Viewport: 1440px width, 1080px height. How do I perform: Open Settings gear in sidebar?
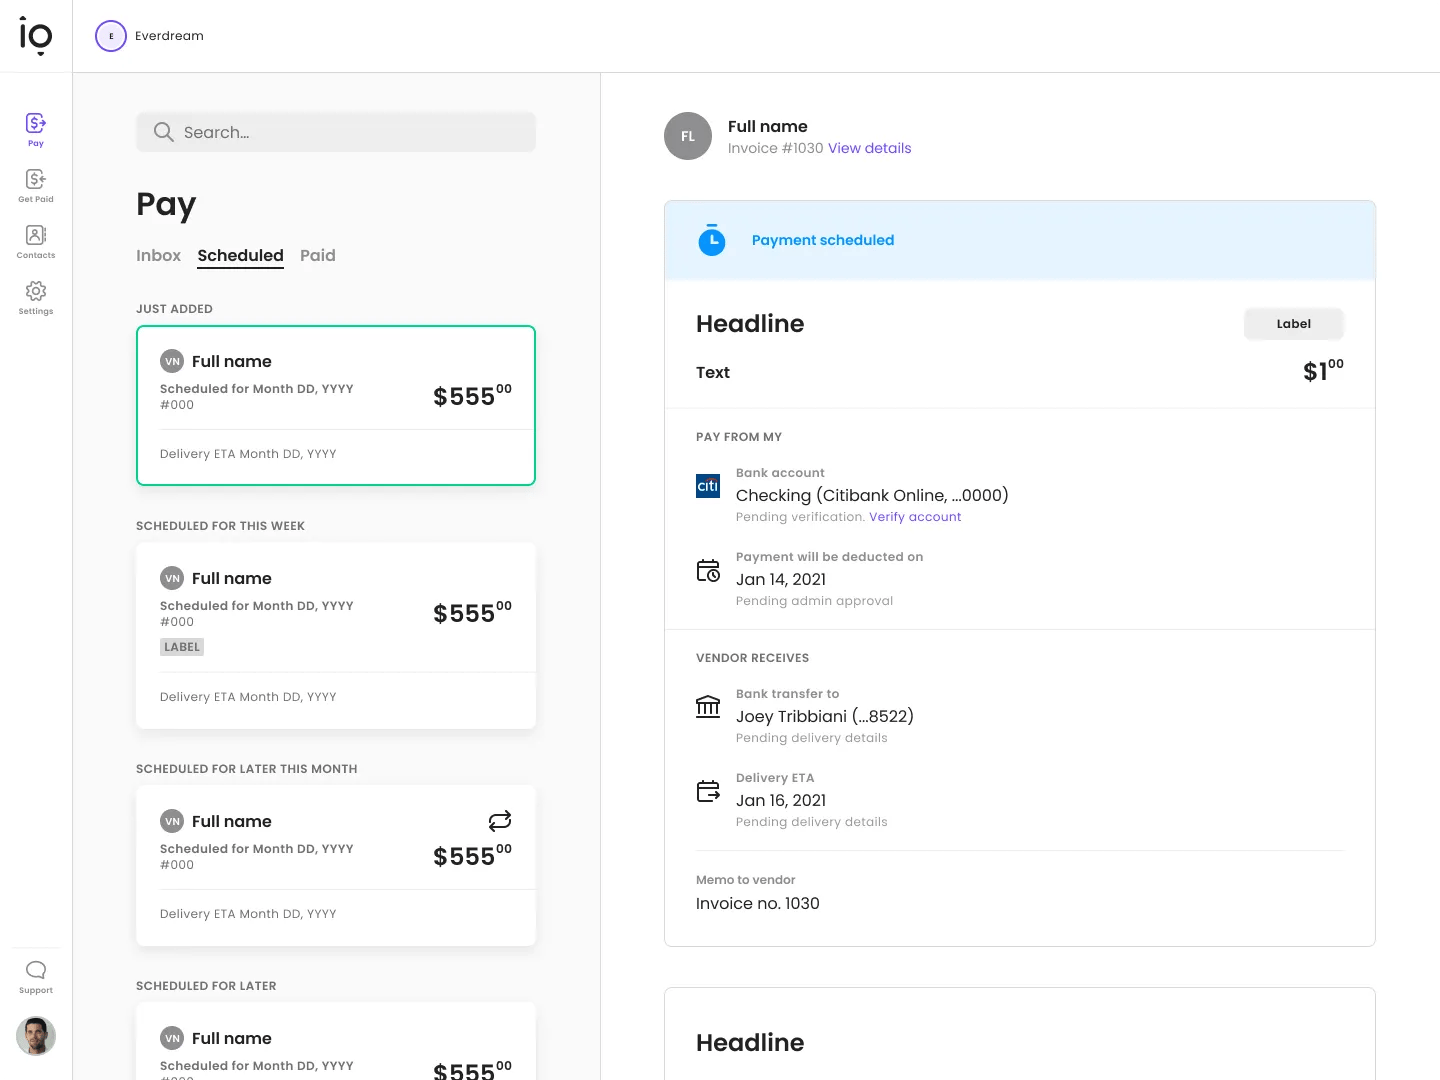[36, 297]
